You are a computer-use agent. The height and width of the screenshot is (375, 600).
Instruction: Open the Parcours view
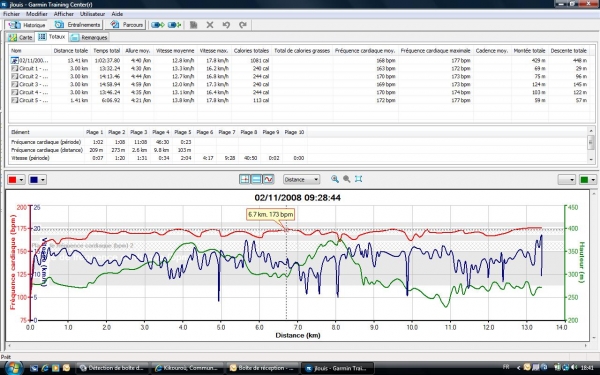tap(127, 25)
